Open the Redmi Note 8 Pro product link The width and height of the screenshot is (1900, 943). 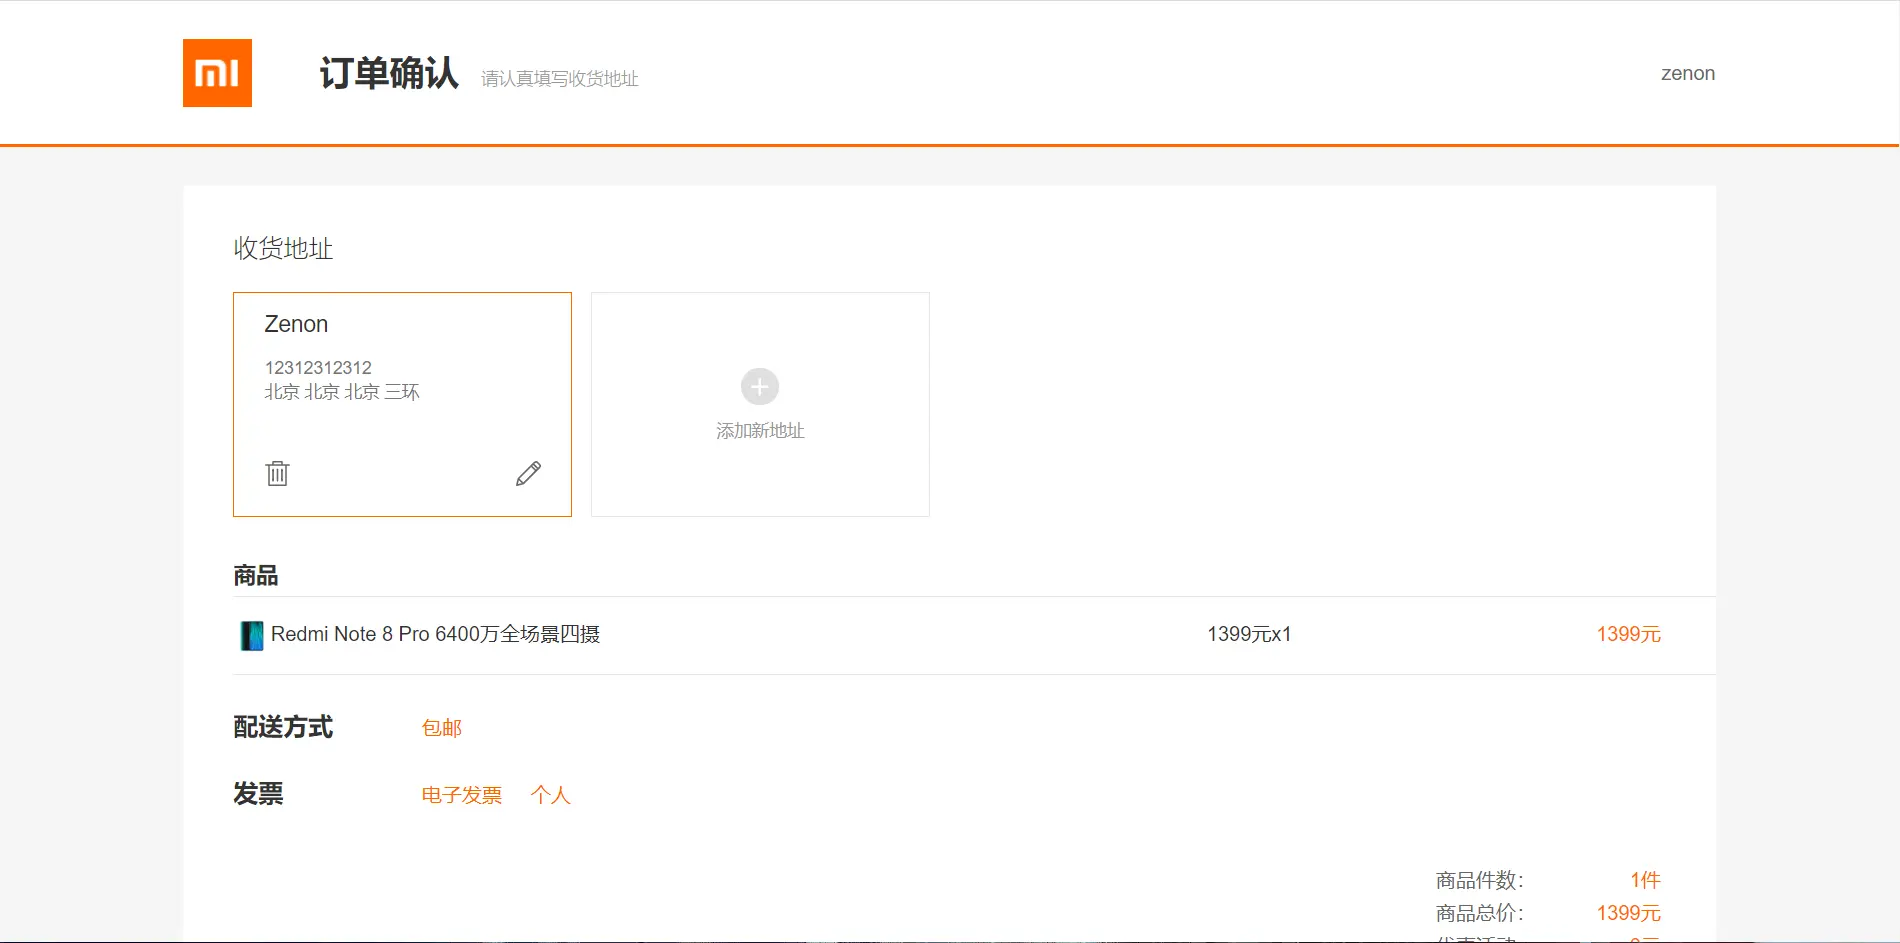pyautogui.click(x=435, y=634)
